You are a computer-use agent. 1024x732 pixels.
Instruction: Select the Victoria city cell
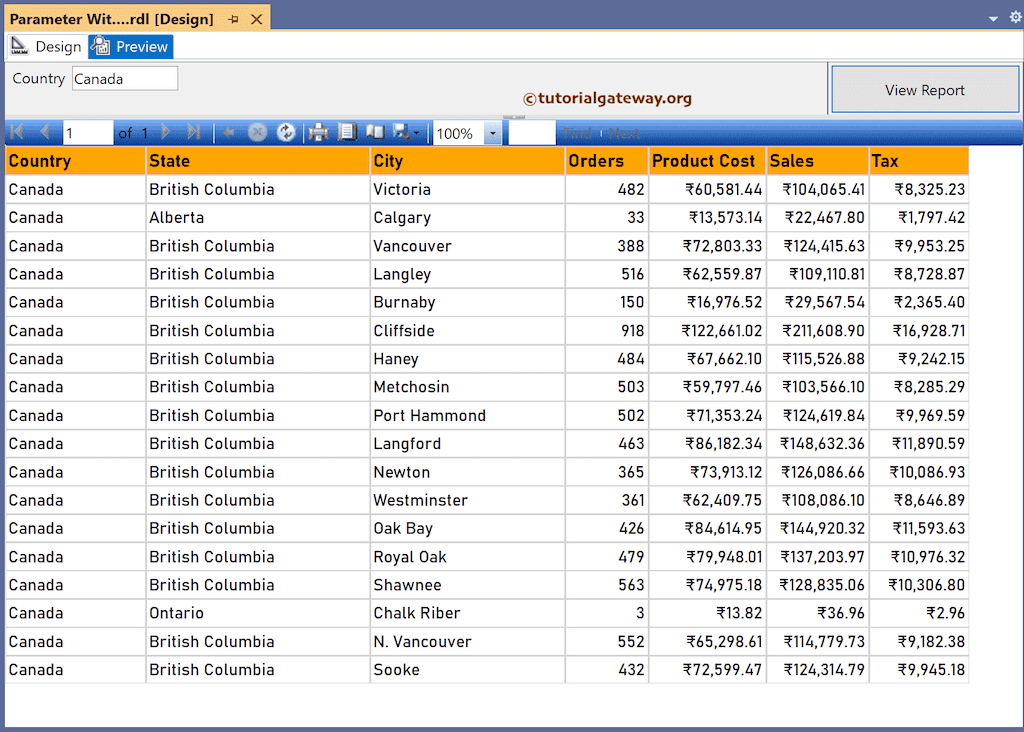(468, 189)
